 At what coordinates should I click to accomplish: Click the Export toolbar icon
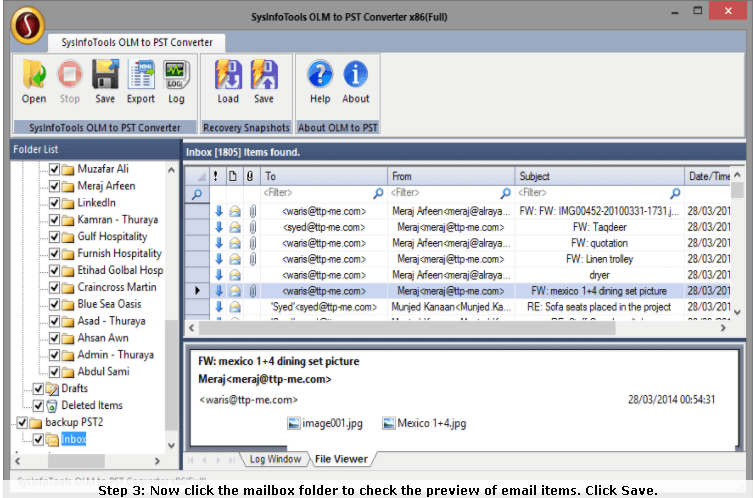tap(141, 74)
